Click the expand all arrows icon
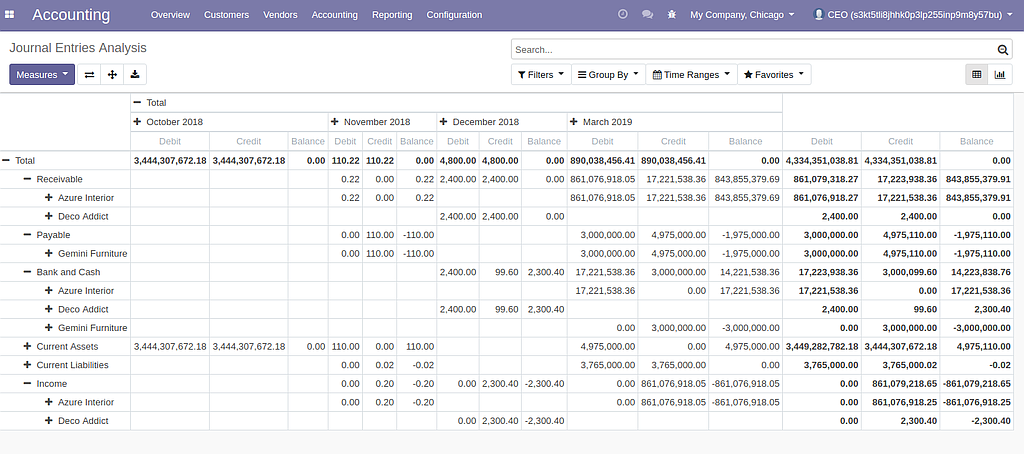The width and height of the screenshot is (1024, 454). coord(112,74)
